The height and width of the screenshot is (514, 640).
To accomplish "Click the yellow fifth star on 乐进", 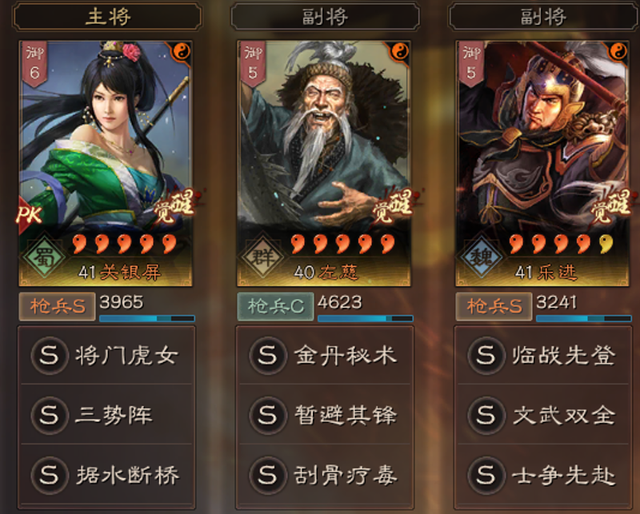I will pos(607,244).
